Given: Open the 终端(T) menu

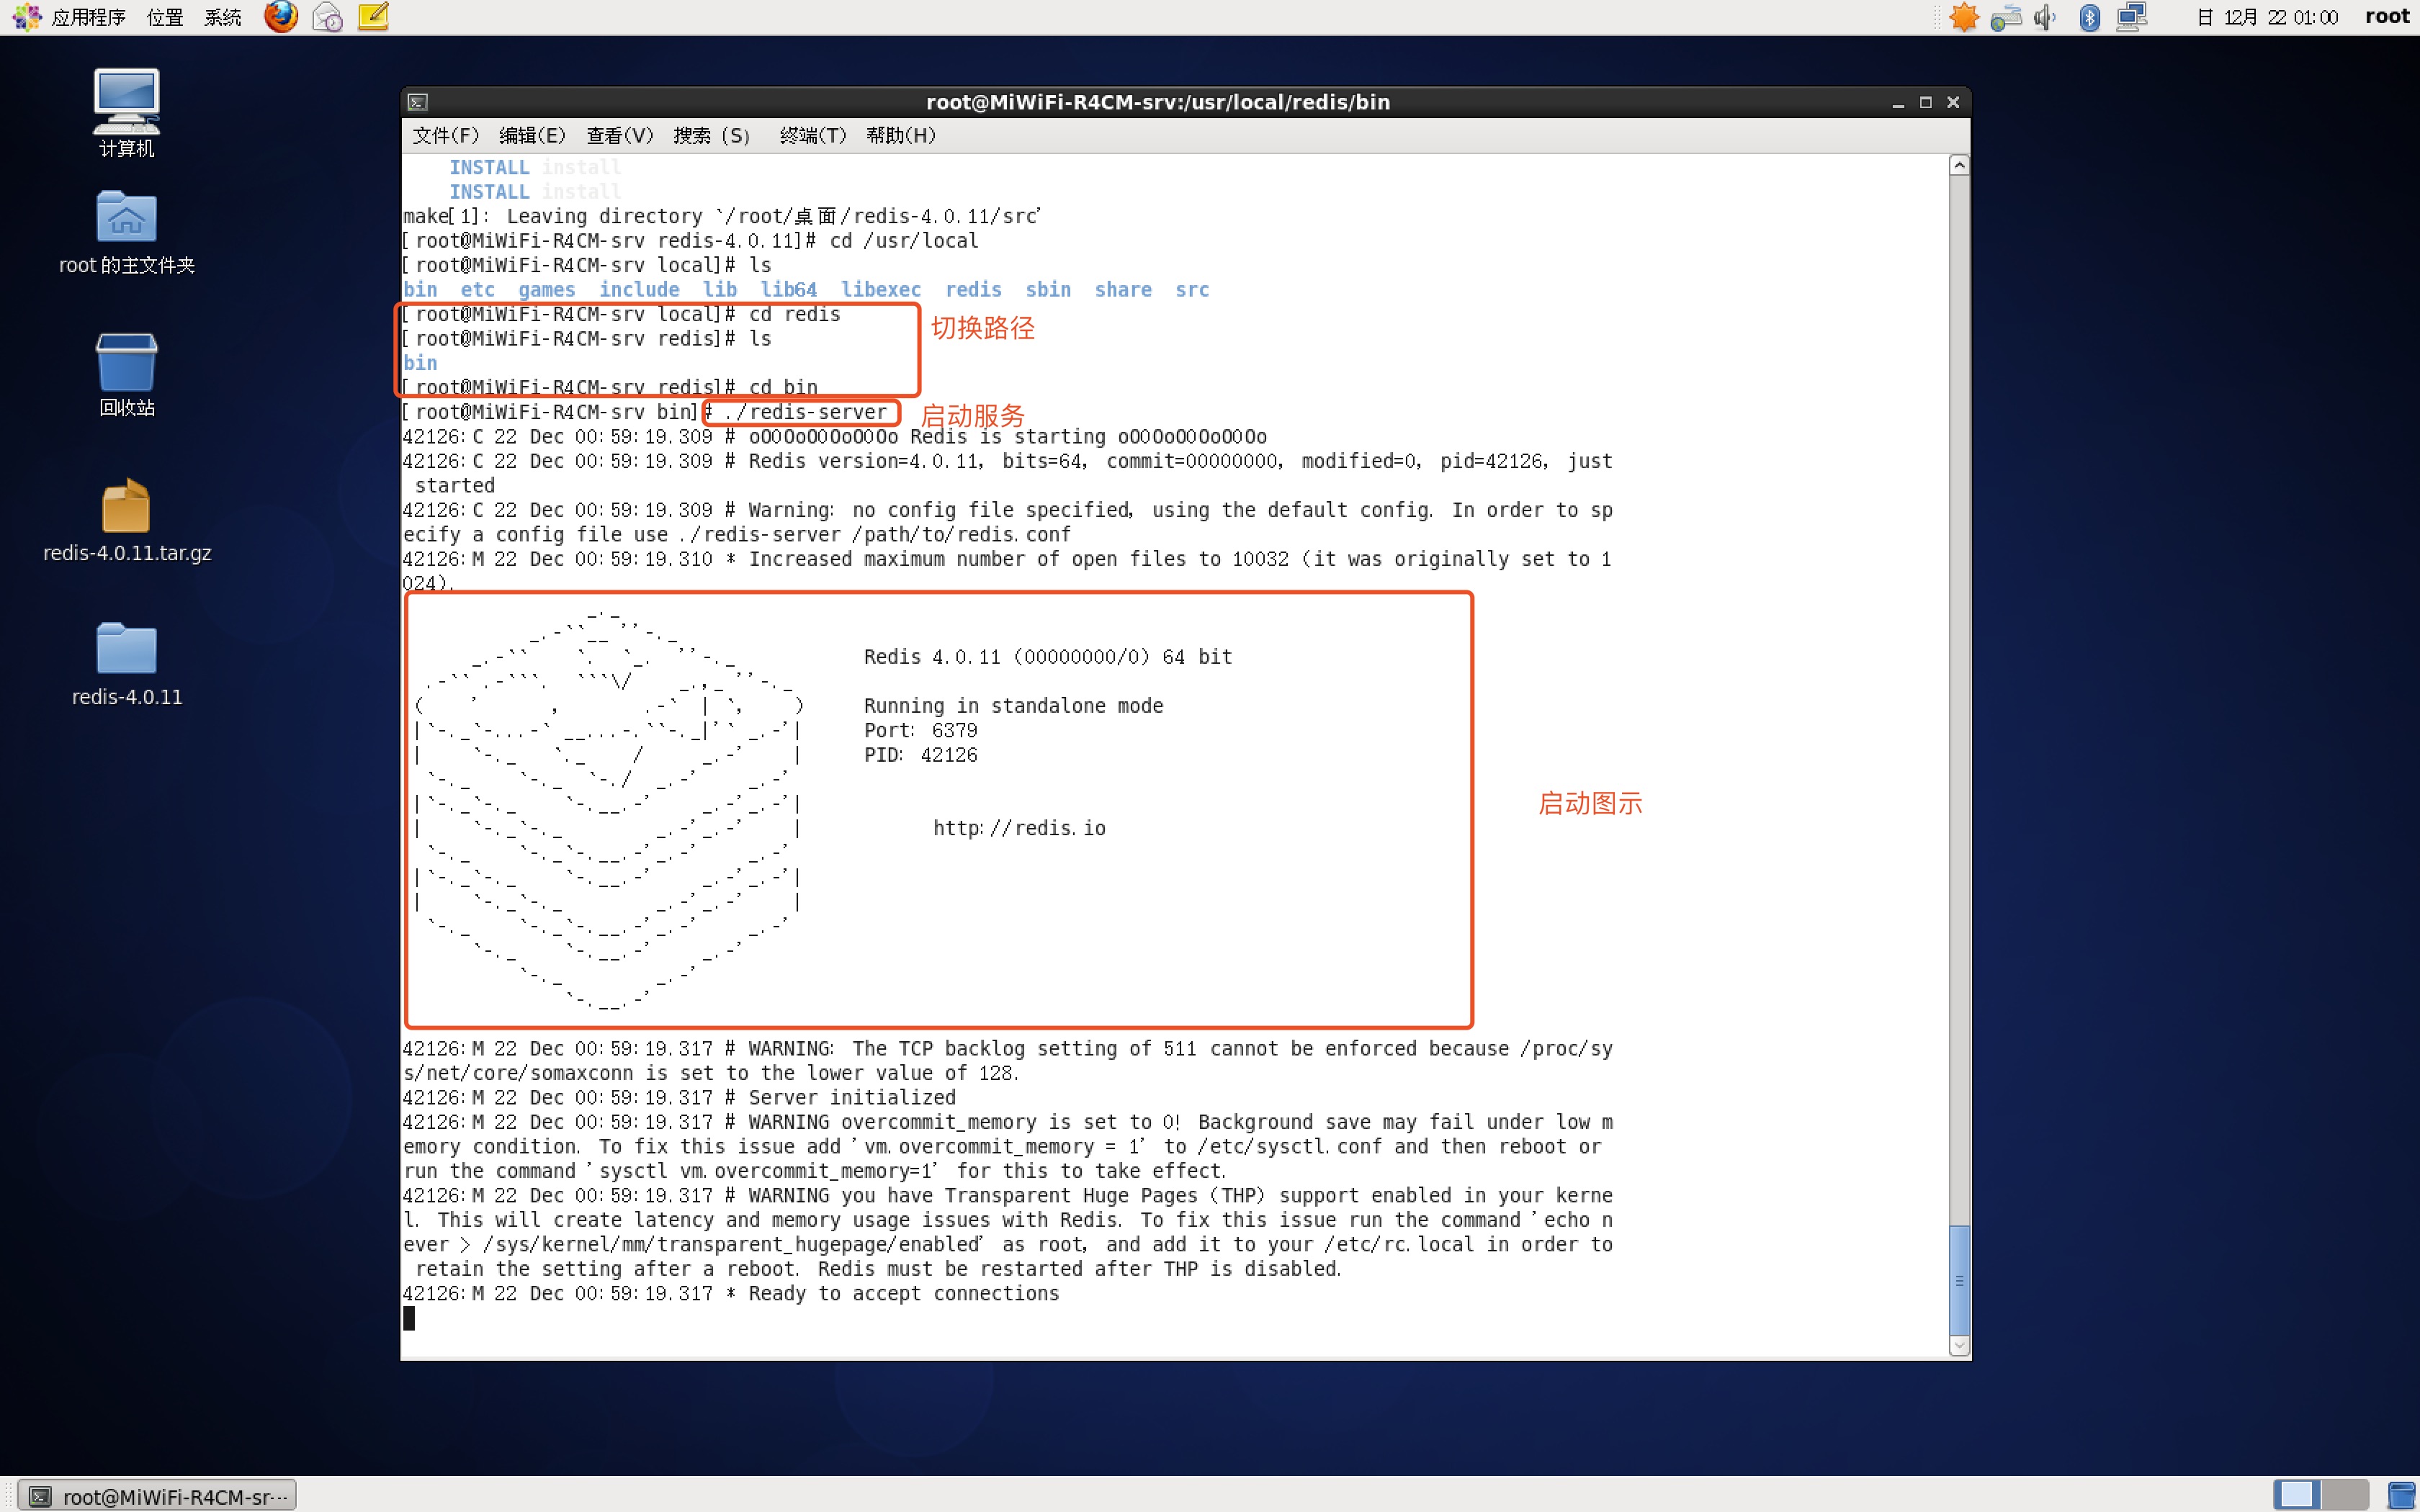Looking at the screenshot, I should [x=812, y=135].
